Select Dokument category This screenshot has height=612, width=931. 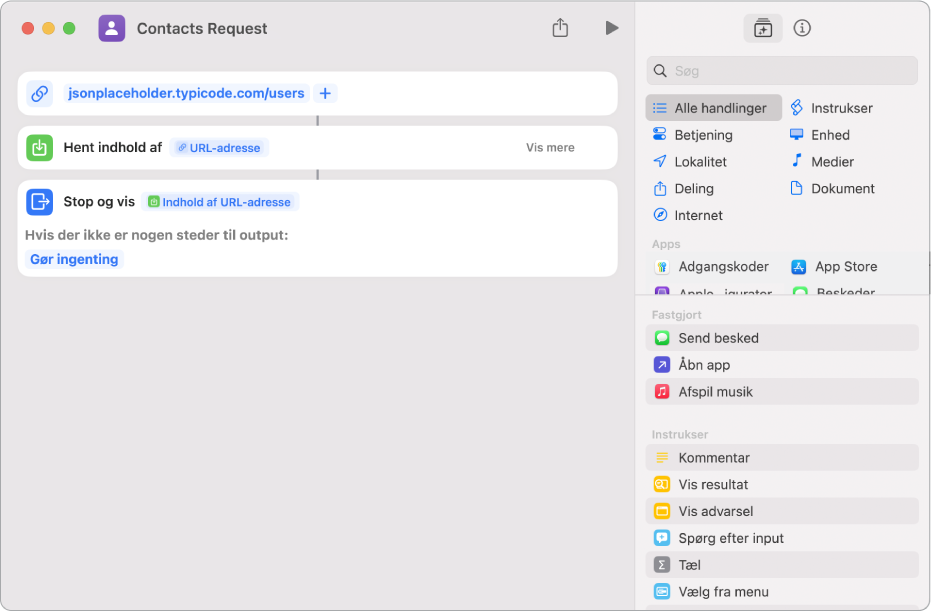[832, 188]
